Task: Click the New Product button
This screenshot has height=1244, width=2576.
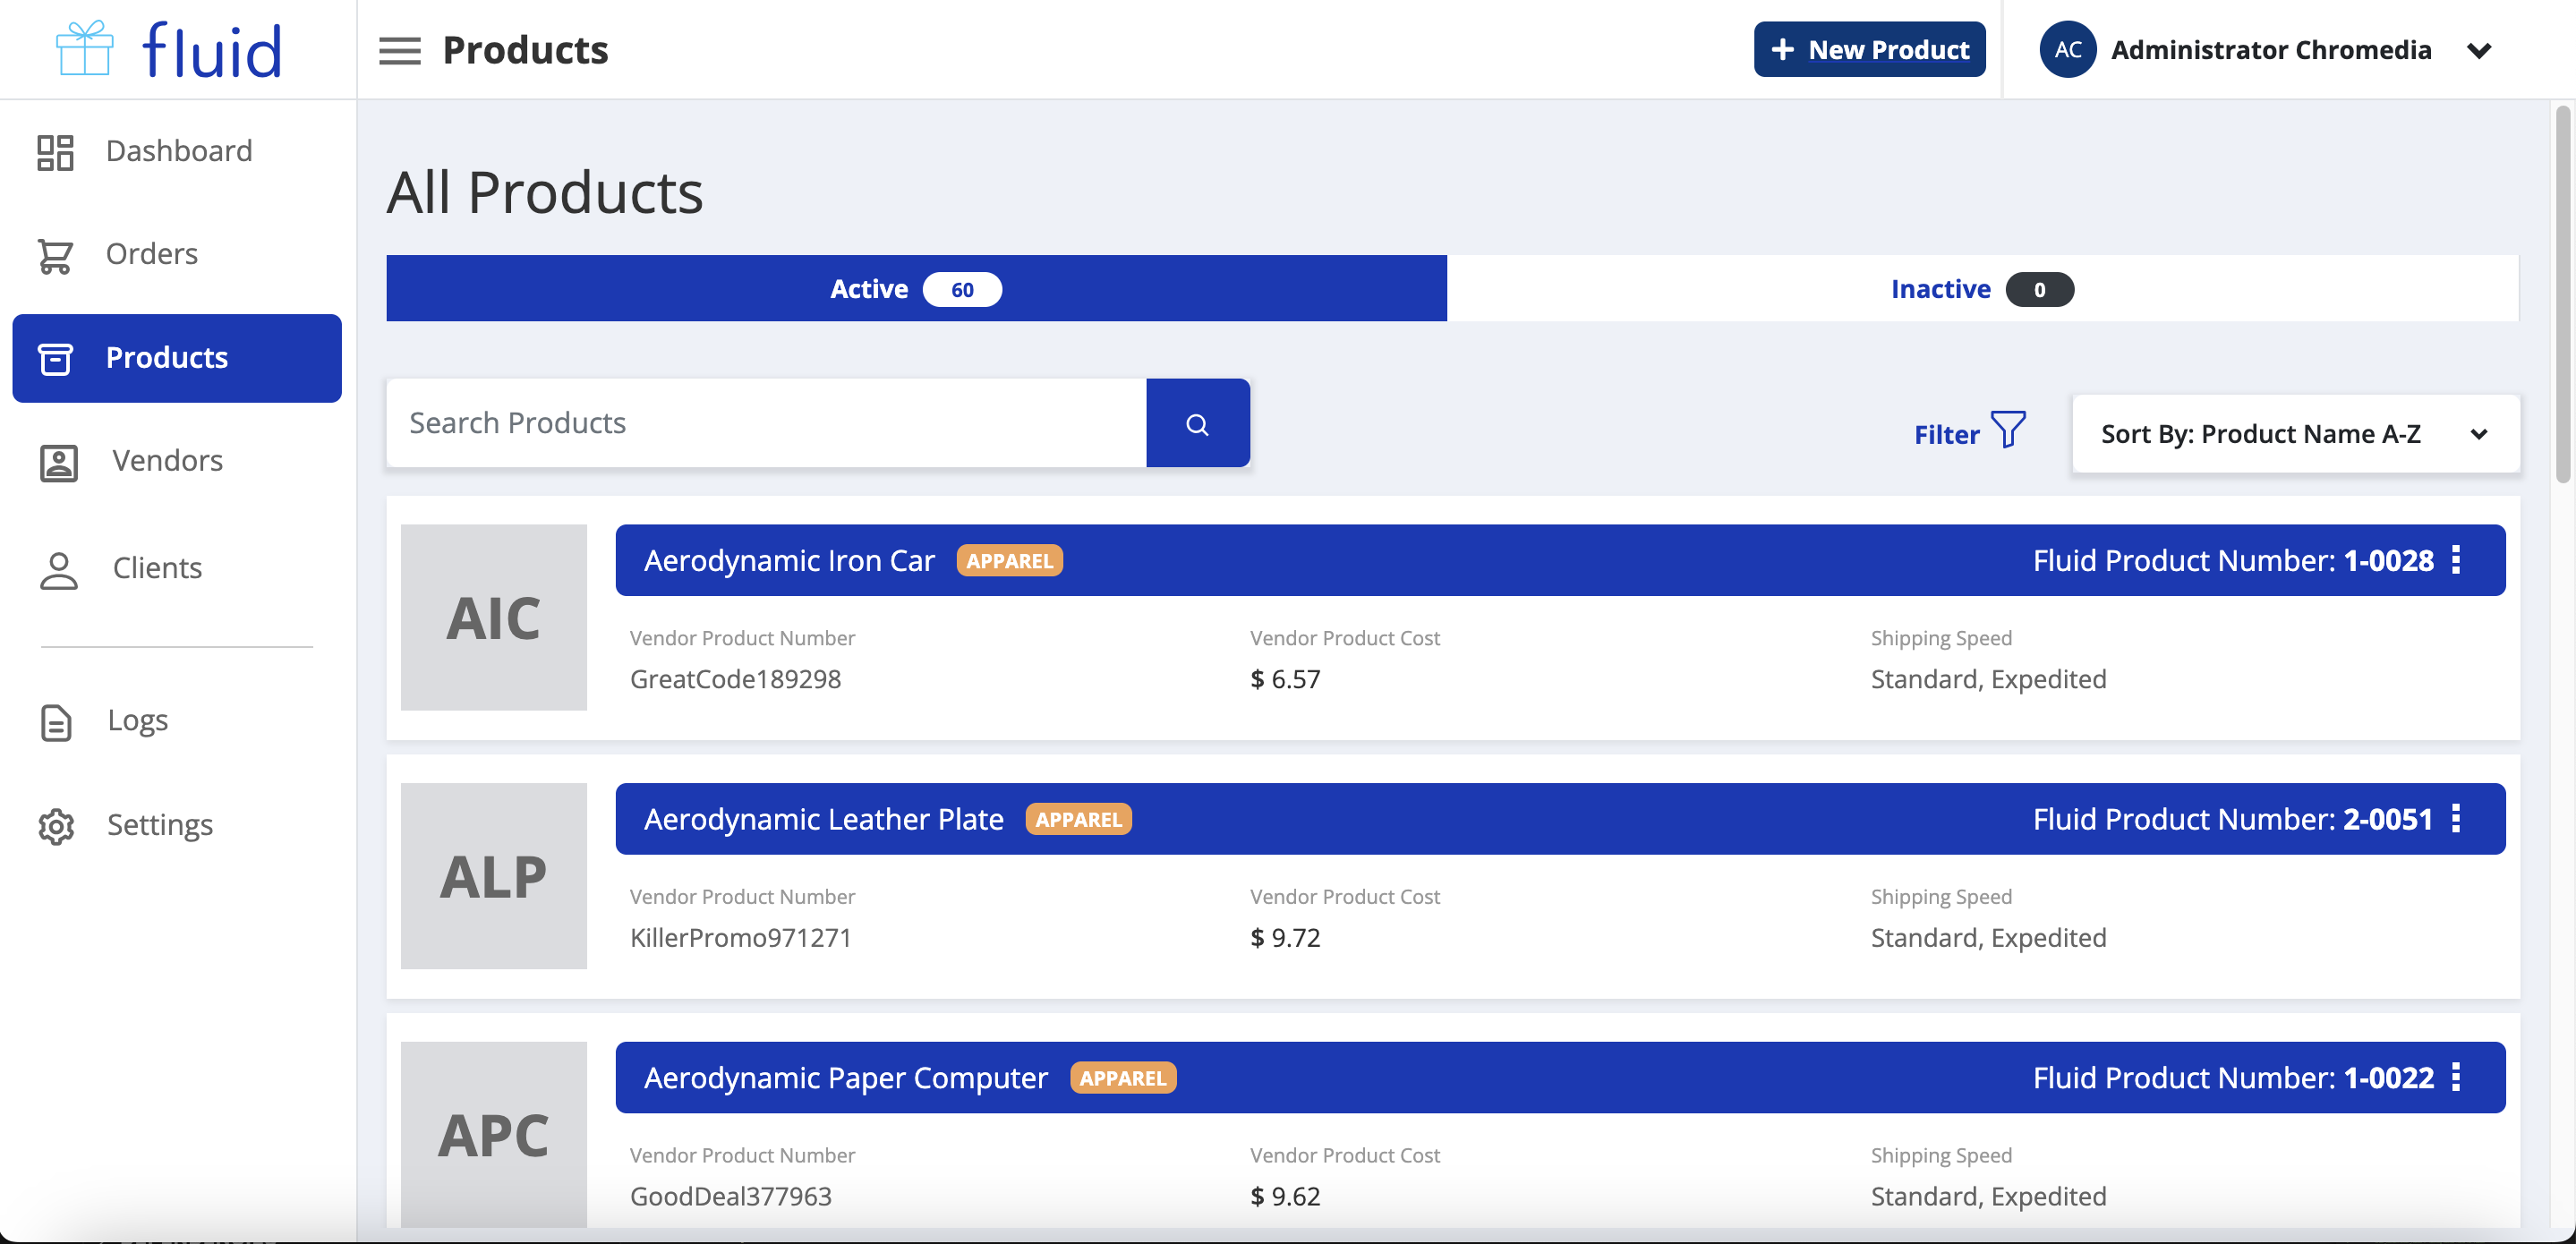Action: coord(1869,50)
